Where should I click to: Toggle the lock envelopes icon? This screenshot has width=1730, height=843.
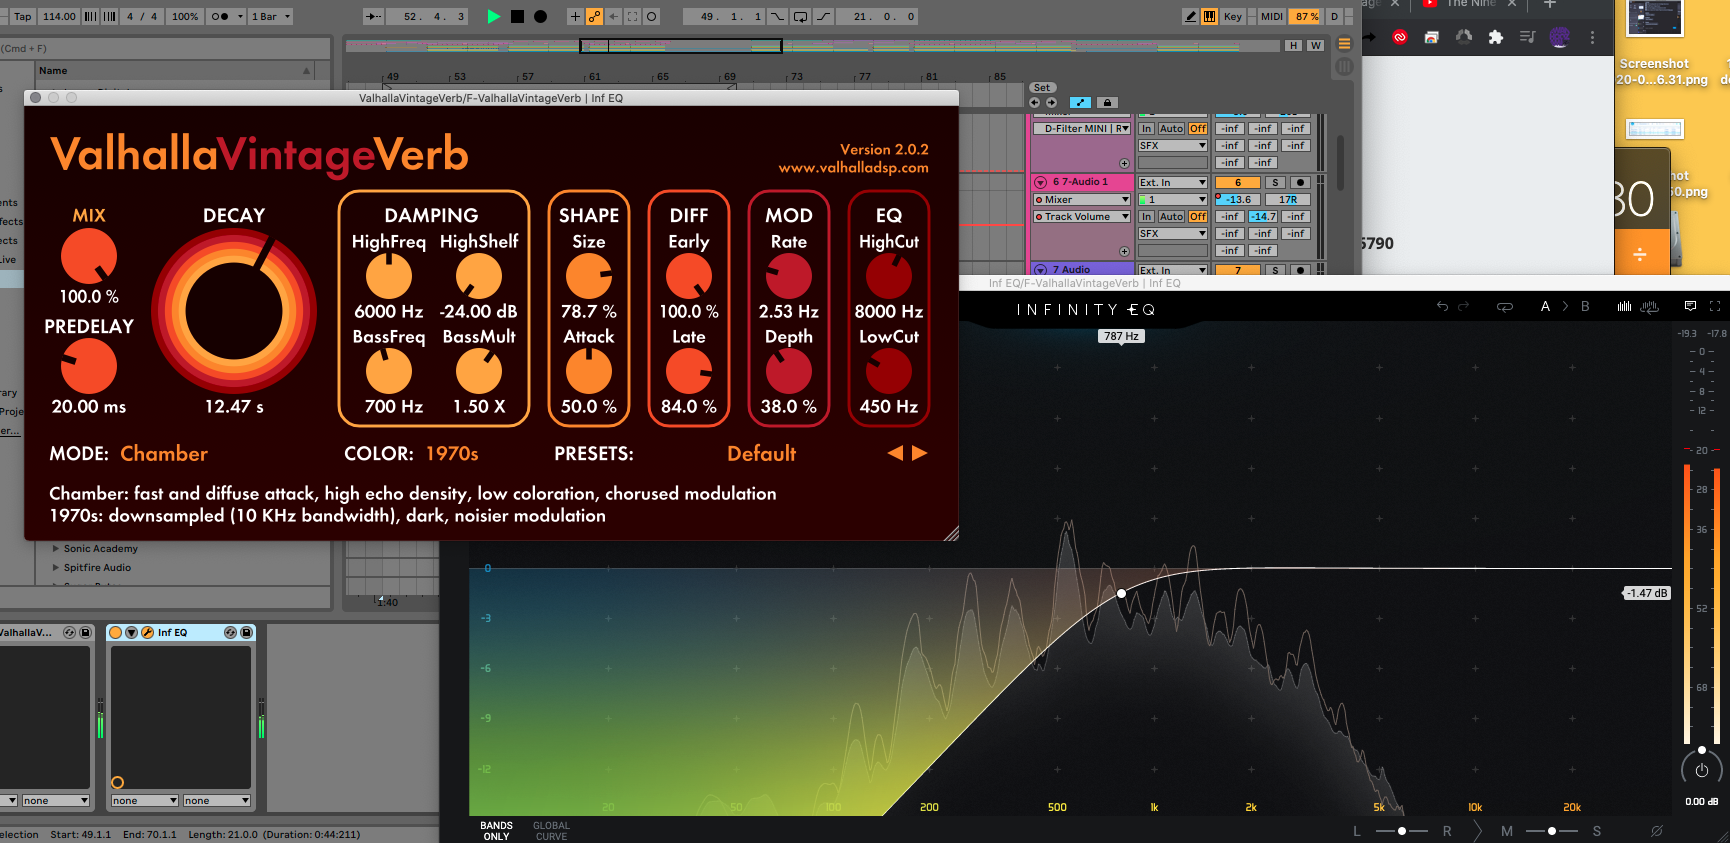[1106, 103]
